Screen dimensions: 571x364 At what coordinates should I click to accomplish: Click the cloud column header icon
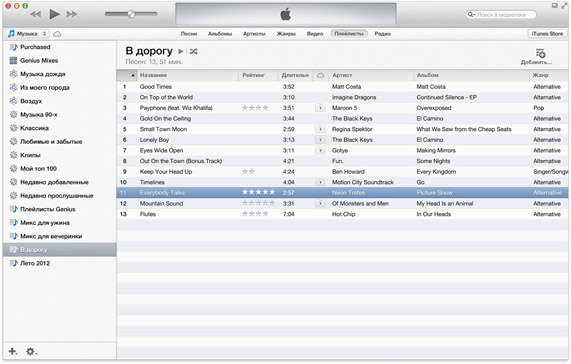tap(320, 75)
